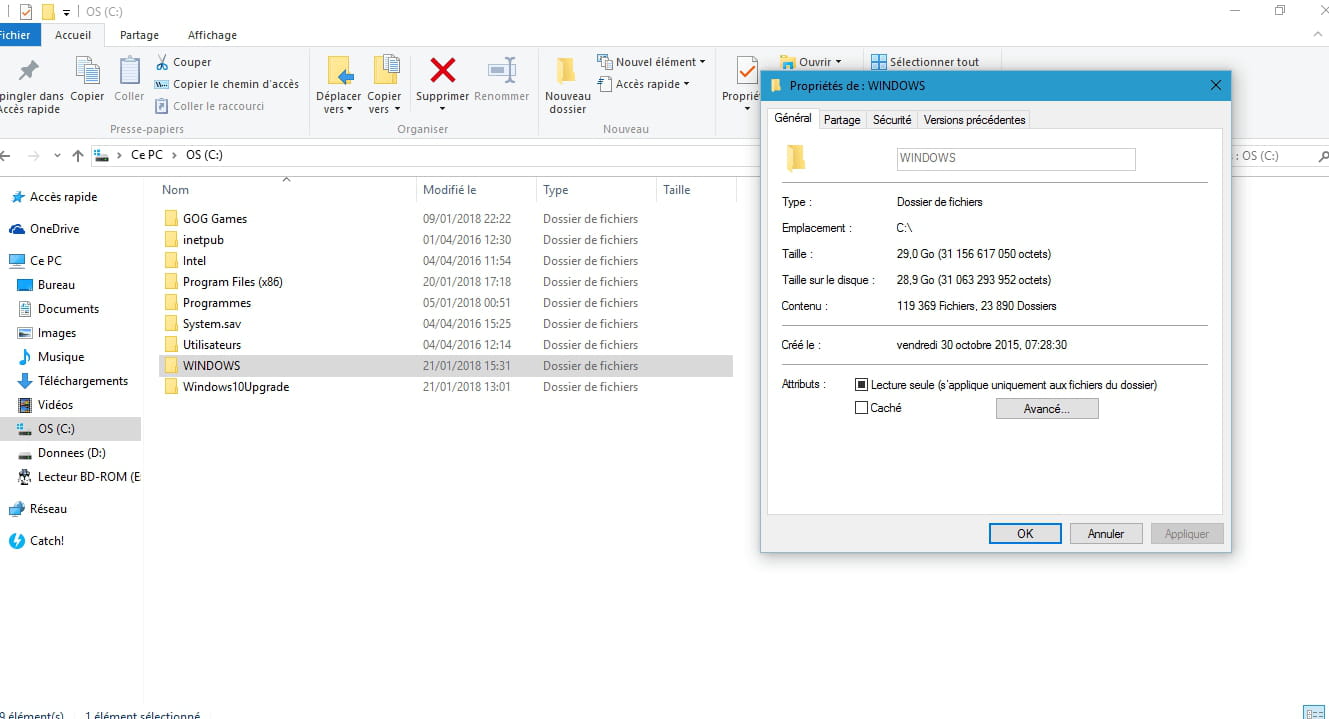The height and width of the screenshot is (719, 1329).
Task: Toggle the Lecture seule checkbox
Action: click(x=861, y=385)
